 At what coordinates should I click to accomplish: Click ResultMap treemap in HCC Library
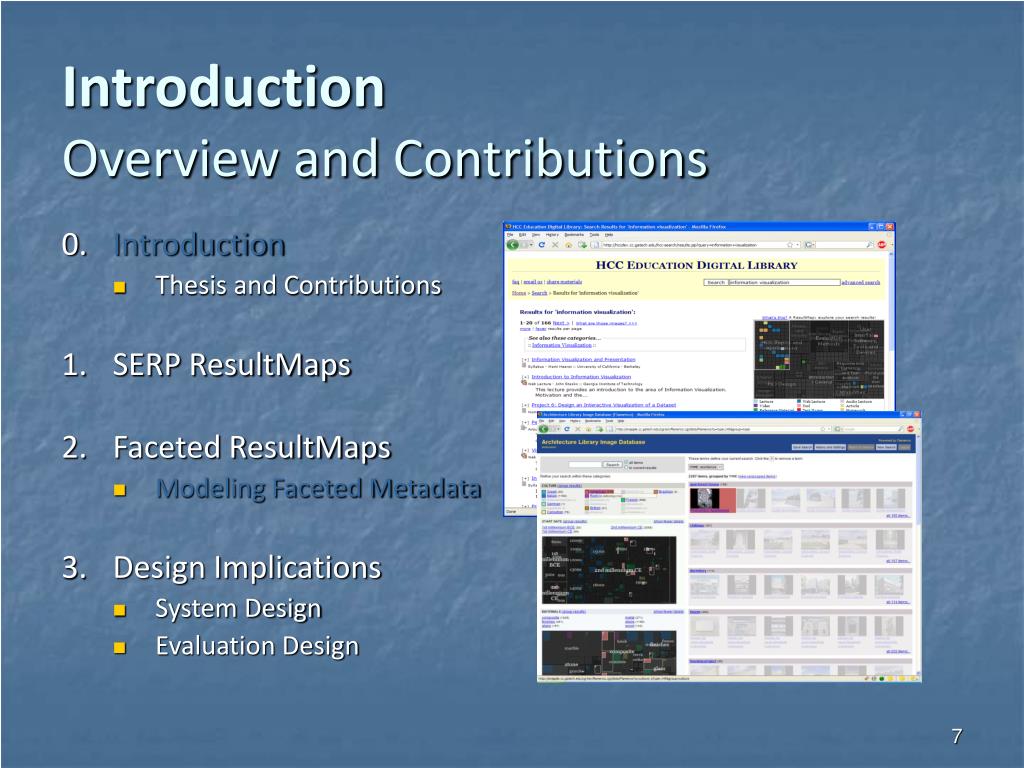pos(819,359)
